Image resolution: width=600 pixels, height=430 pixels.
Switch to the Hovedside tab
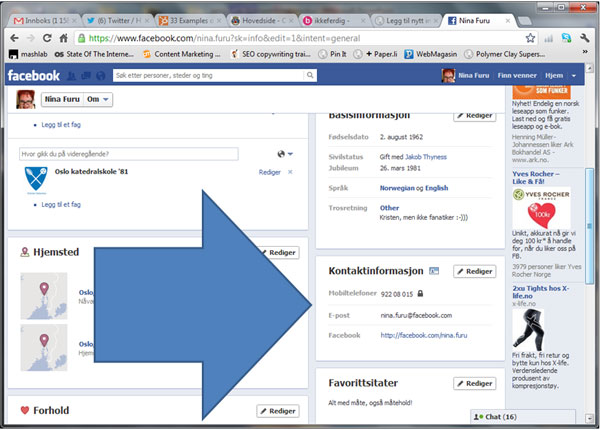pos(262,21)
